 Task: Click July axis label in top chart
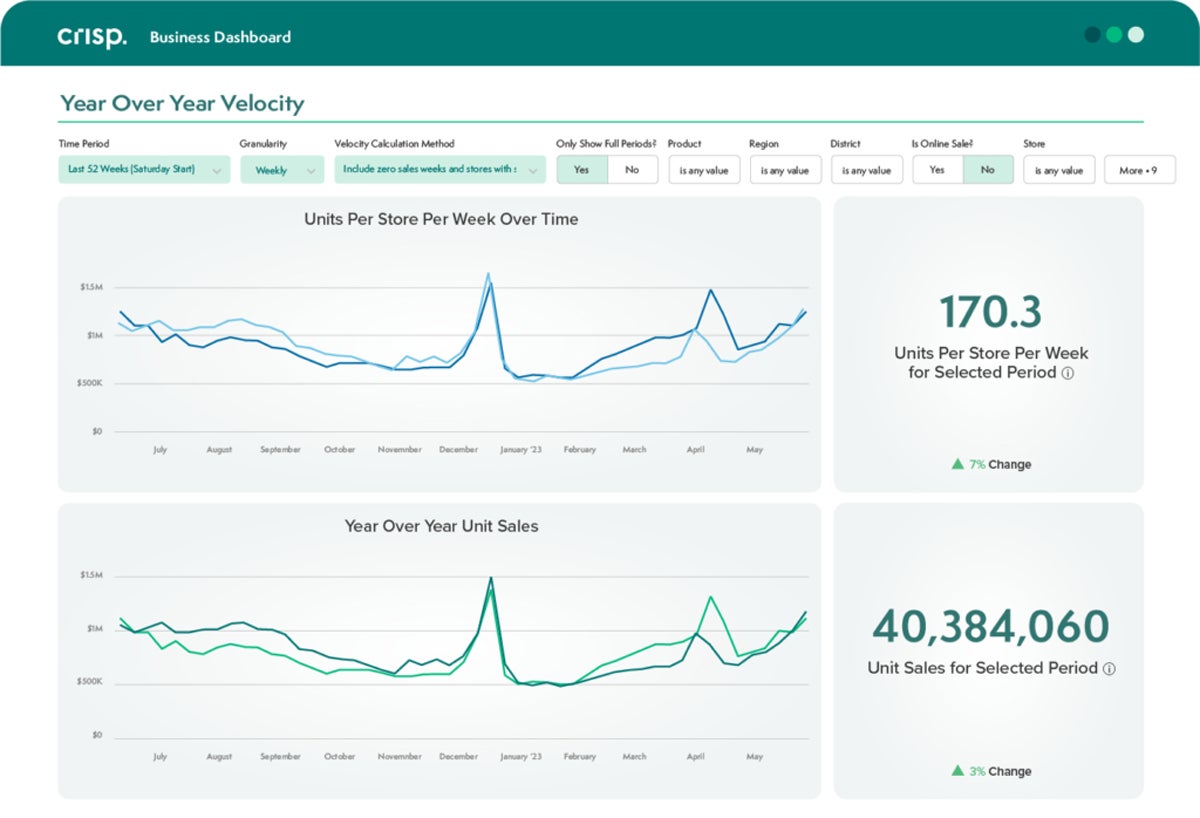pos(160,450)
